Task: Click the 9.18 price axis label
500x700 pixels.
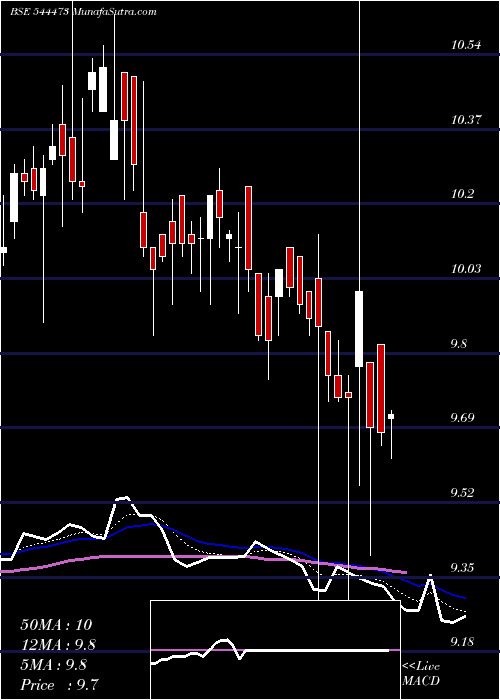Action: coord(462,642)
